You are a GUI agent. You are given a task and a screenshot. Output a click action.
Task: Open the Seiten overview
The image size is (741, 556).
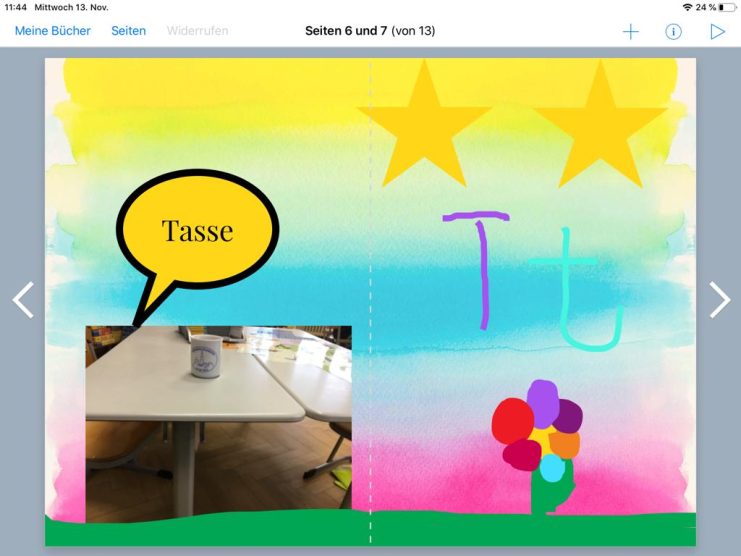pos(128,31)
